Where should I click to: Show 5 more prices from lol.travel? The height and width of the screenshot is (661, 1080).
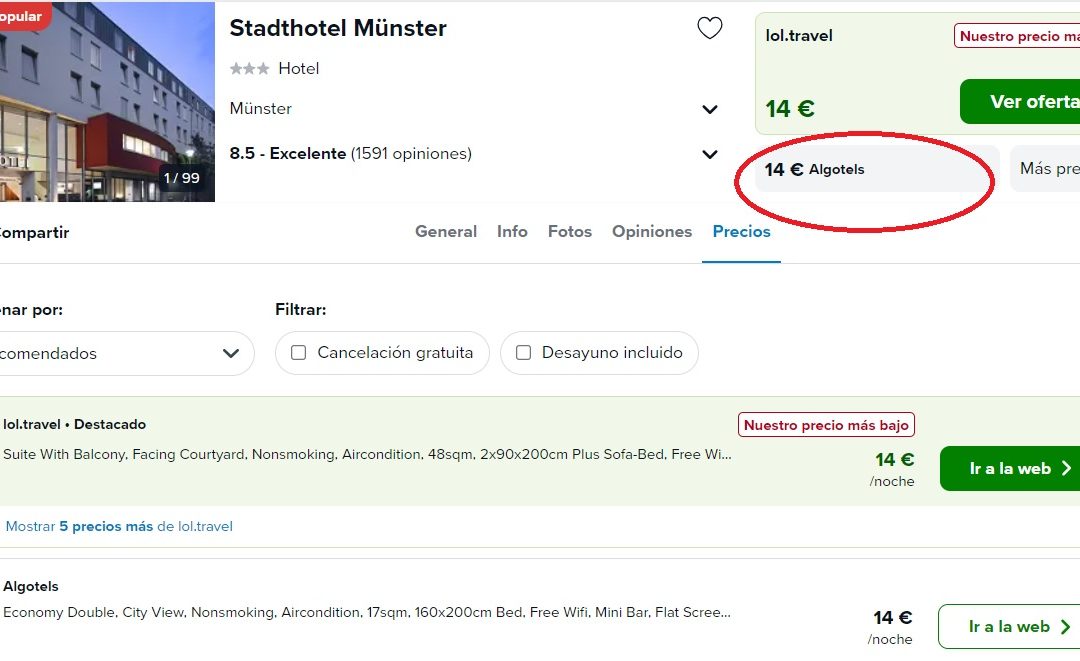pos(119,526)
